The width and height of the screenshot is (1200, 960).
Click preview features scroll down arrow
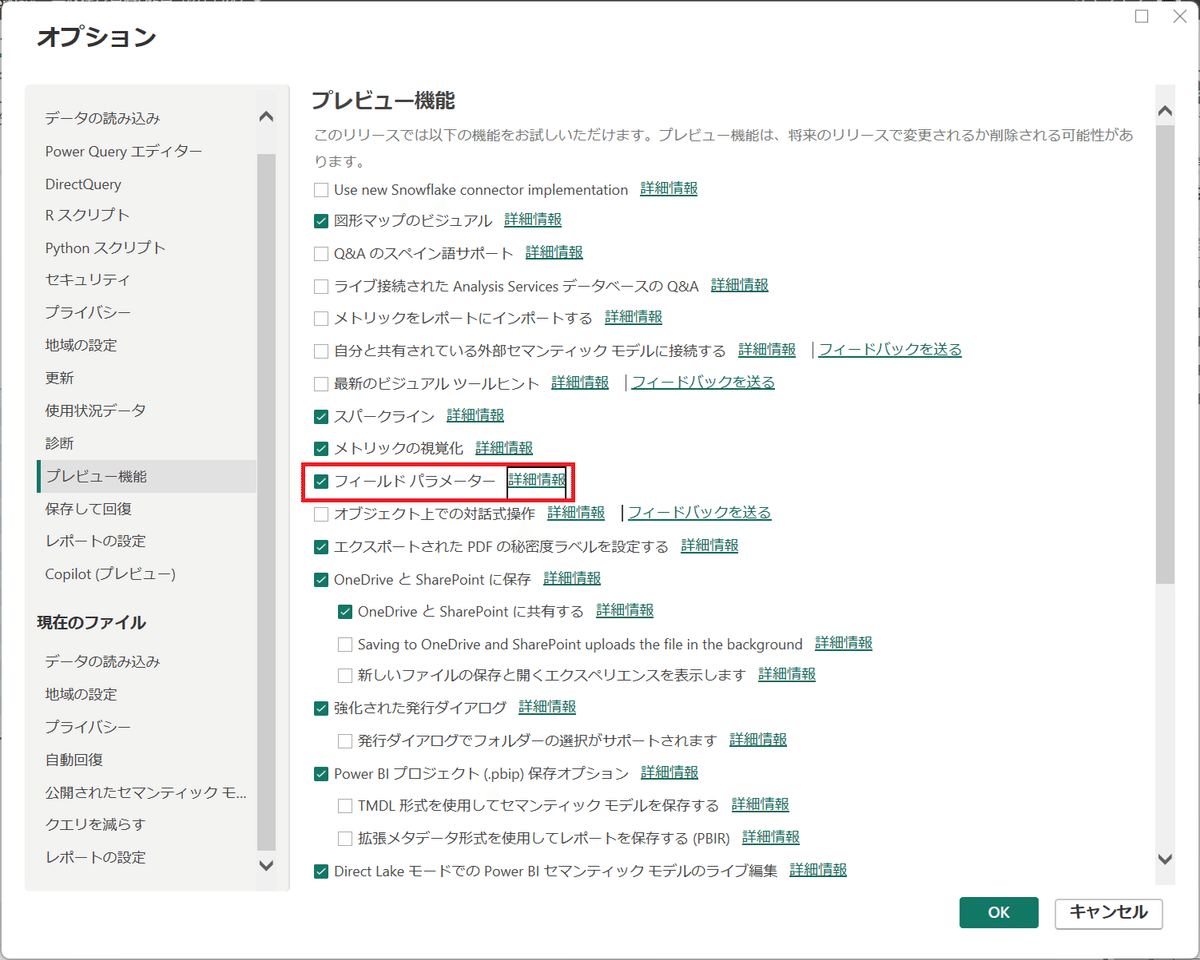point(1165,858)
